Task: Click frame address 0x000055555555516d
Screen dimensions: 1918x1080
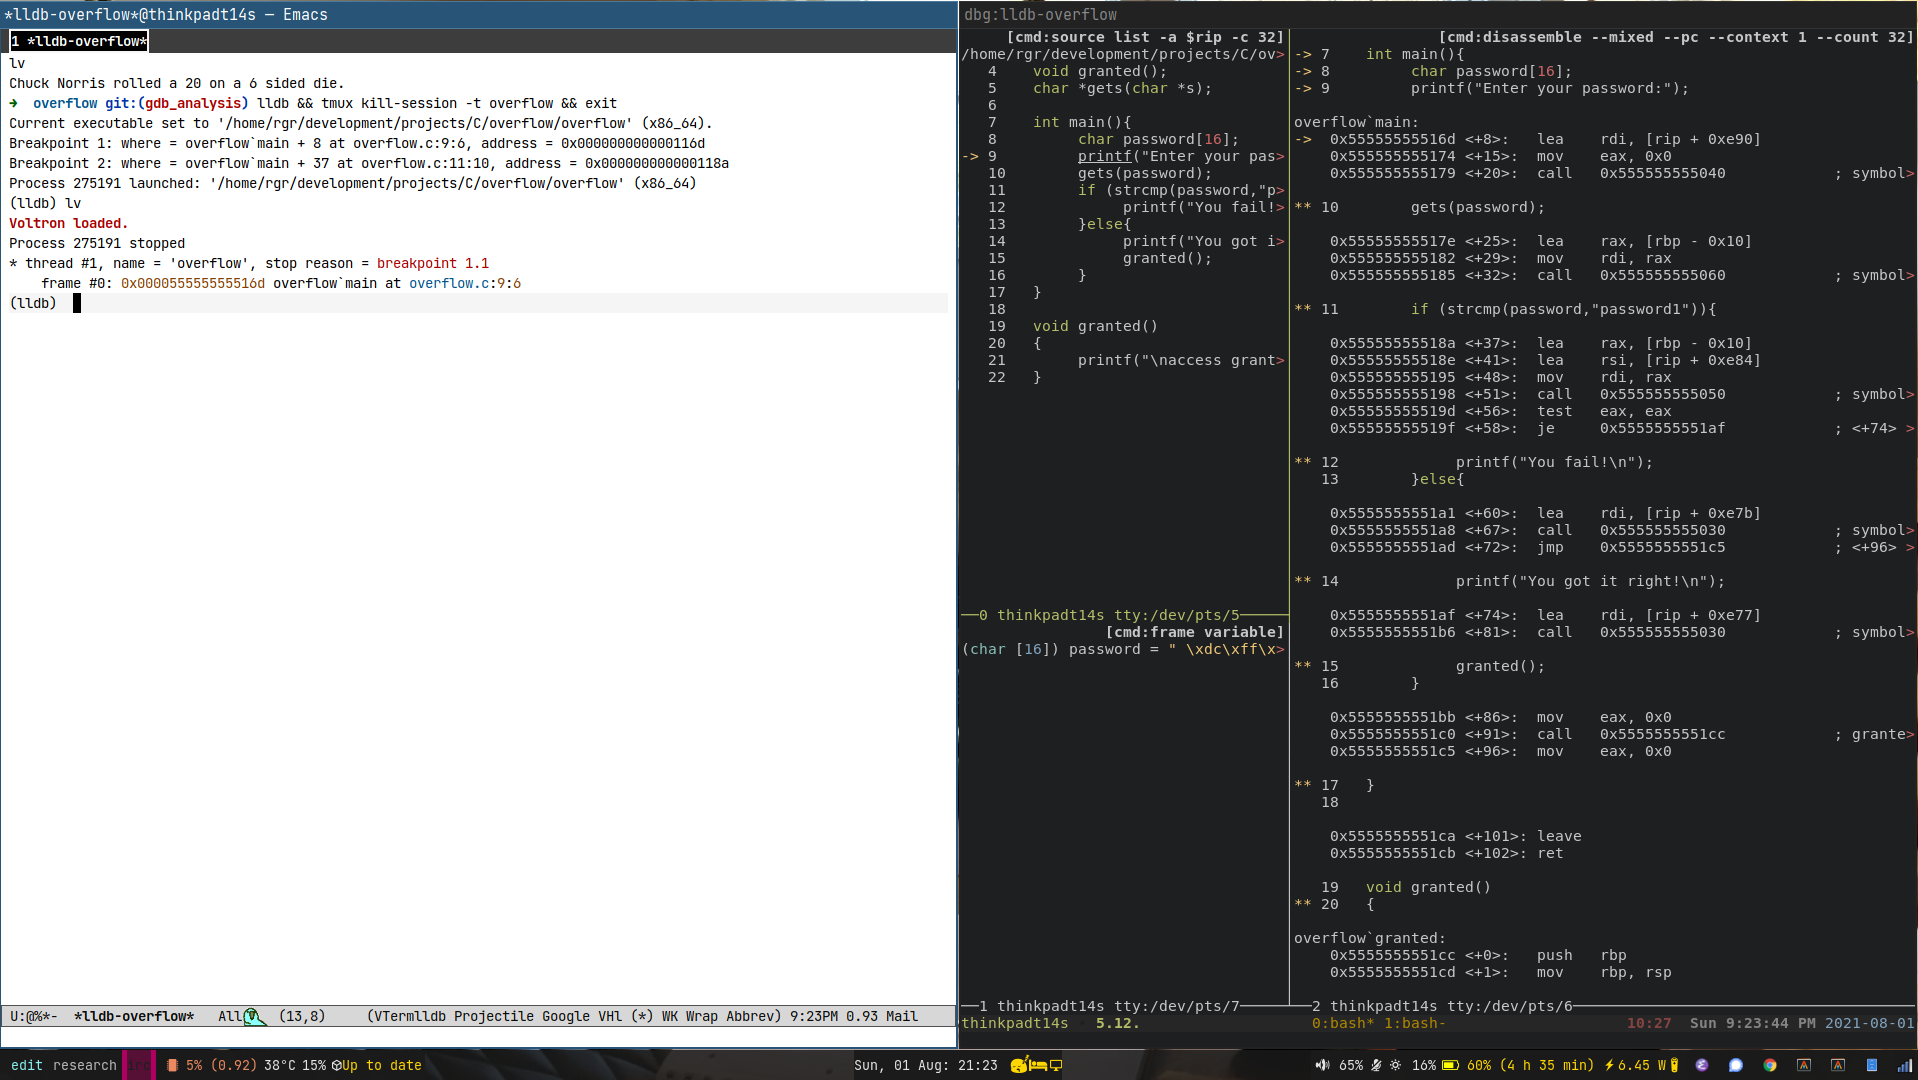Action: tap(193, 283)
